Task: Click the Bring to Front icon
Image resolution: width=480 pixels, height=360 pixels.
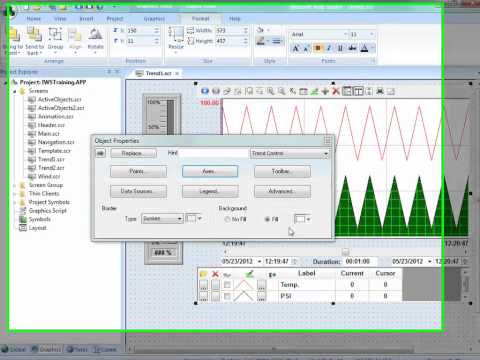Action: point(14,35)
